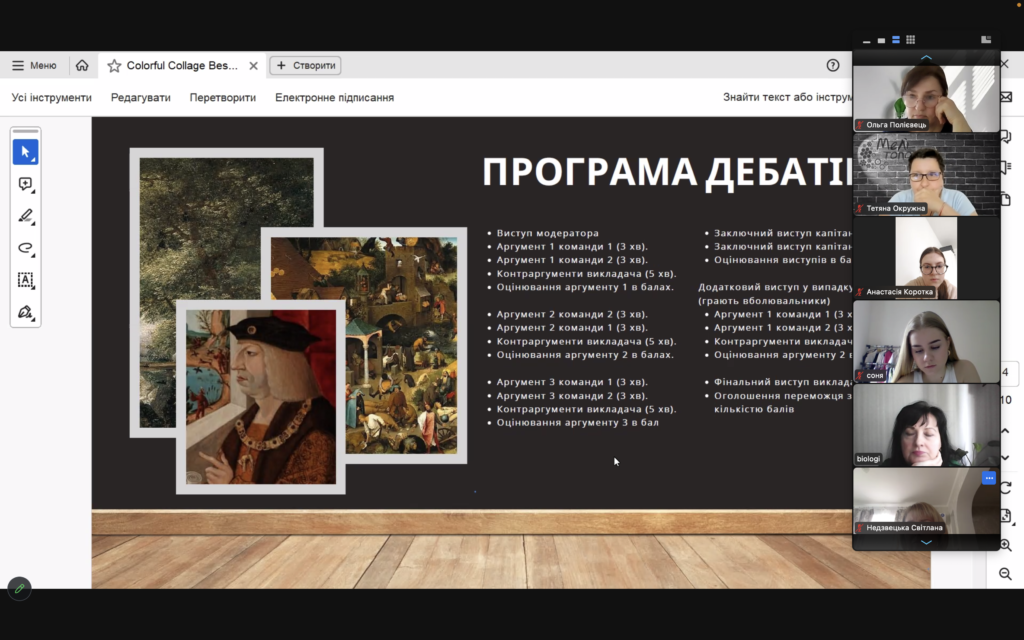Show more participants with down chevron
Viewport: 1024px width, 640px height.
click(x=926, y=542)
